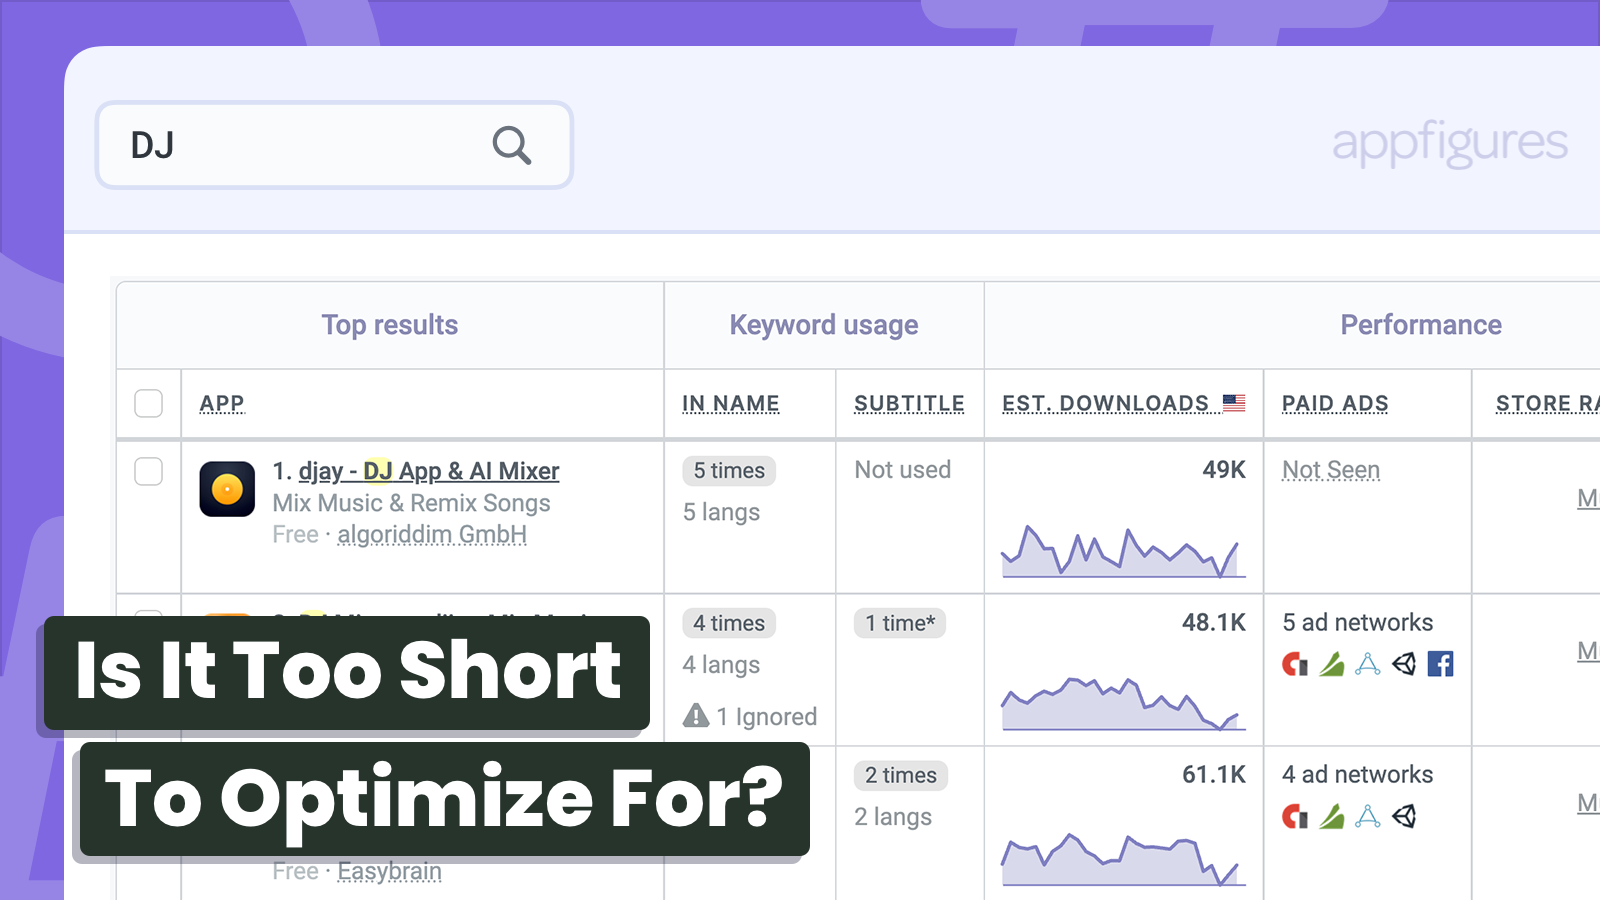Click the Performance section header
The height and width of the screenshot is (900, 1600).
(1421, 324)
